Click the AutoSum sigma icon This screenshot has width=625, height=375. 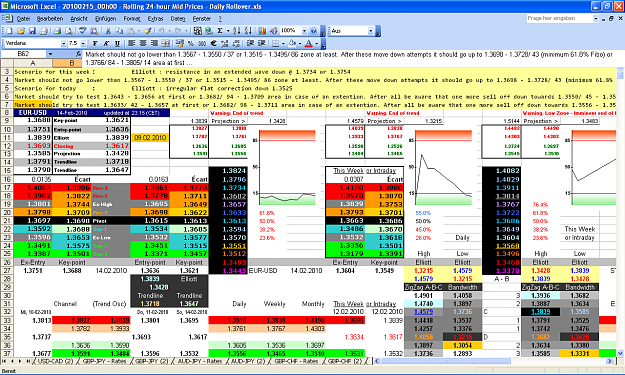tap(220, 31)
